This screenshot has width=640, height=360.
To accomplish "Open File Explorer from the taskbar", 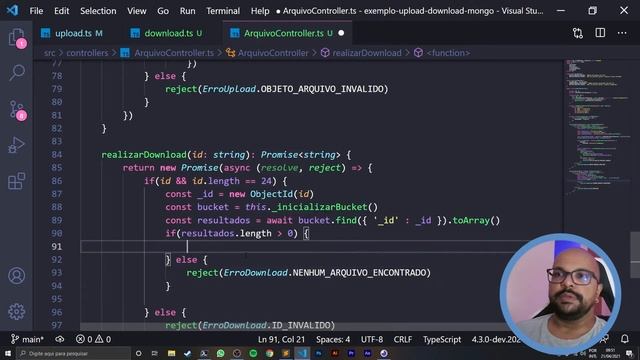I will (x=171, y=353).
